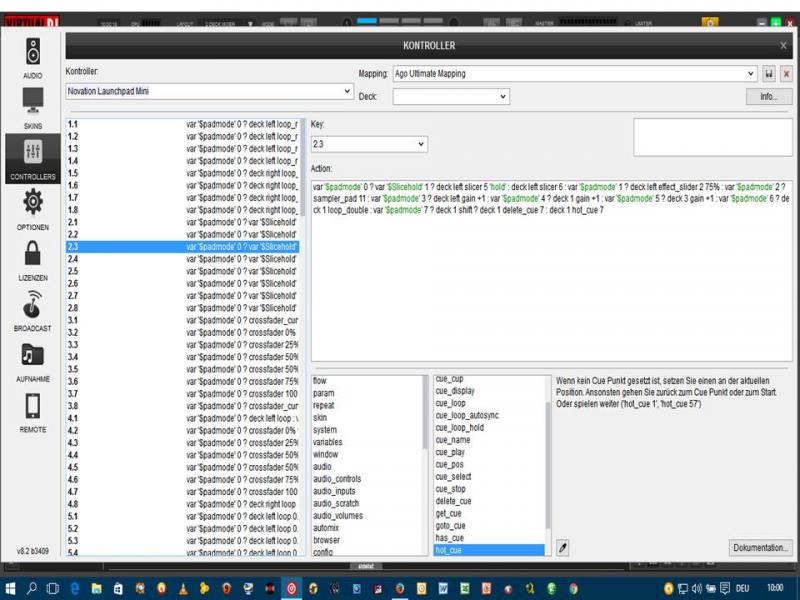800x600 pixels.
Task: Delete mapping using the red X icon
Action: pyautogui.click(x=786, y=74)
